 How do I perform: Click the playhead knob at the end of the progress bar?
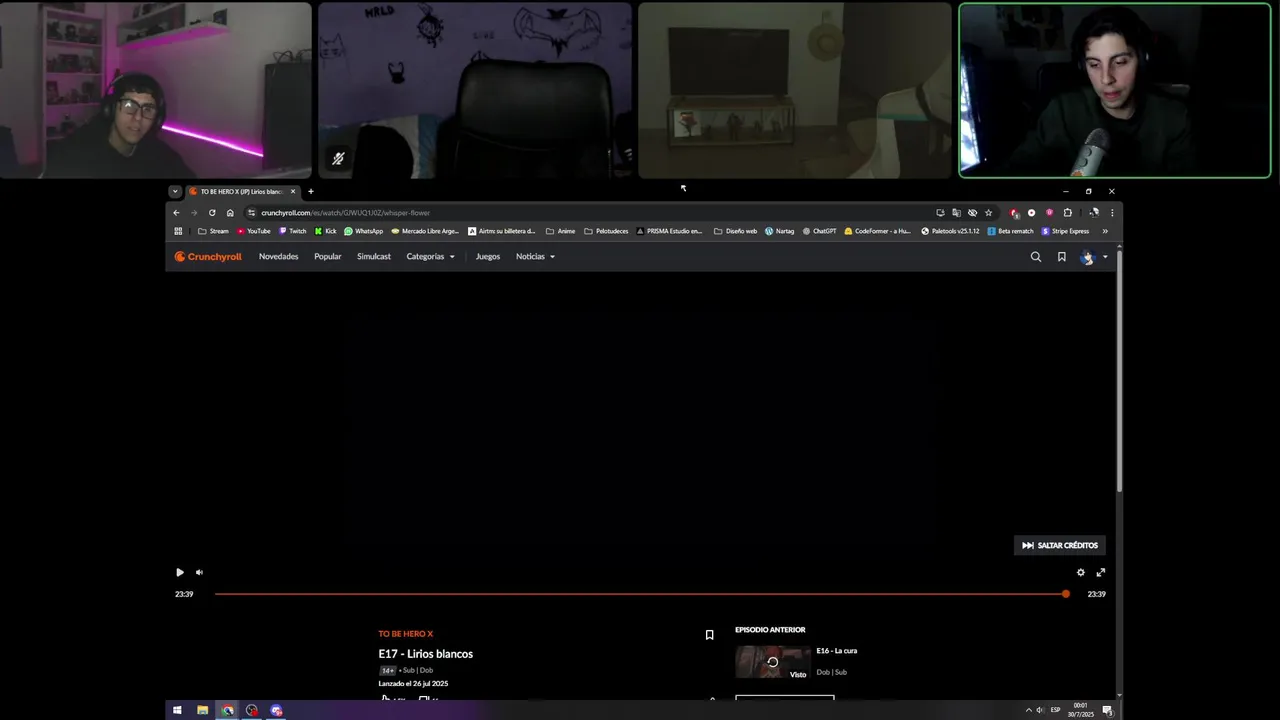click(1066, 594)
